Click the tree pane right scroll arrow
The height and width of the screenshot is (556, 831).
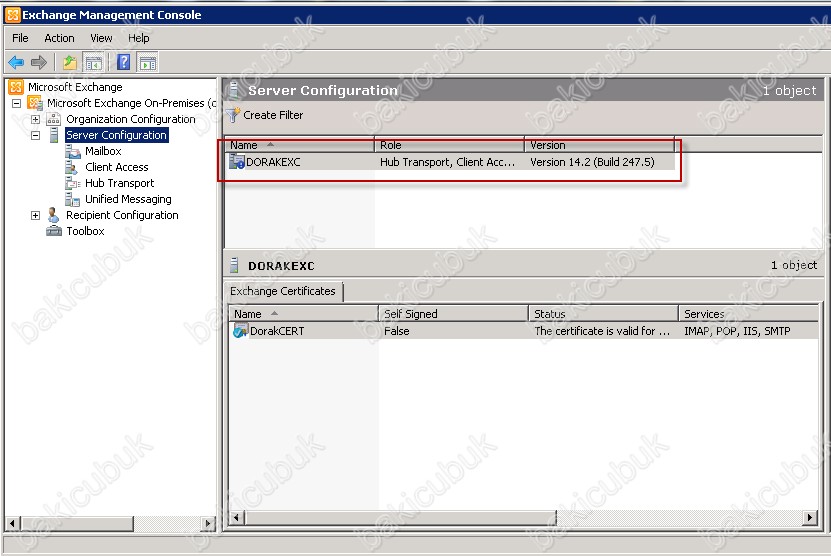[x=208, y=523]
